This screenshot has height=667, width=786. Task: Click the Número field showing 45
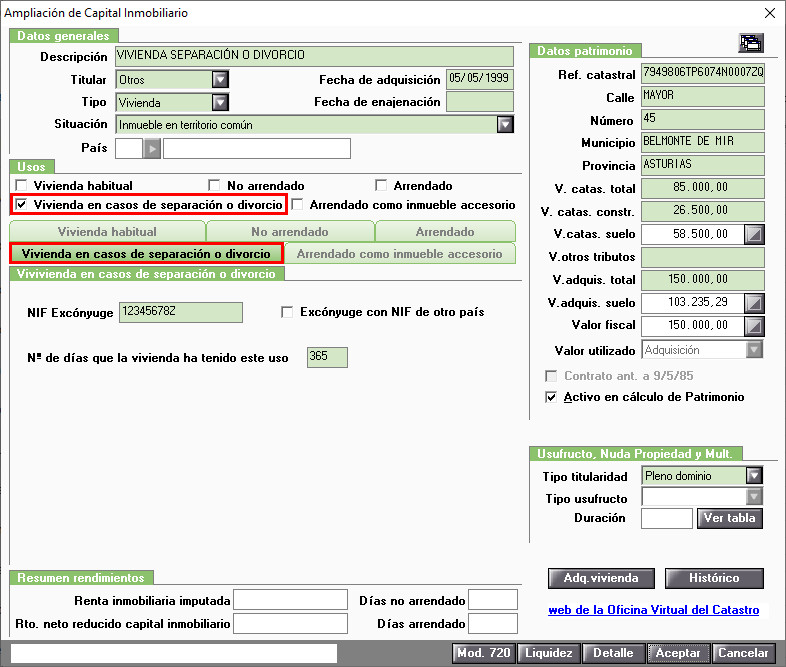point(703,119)
